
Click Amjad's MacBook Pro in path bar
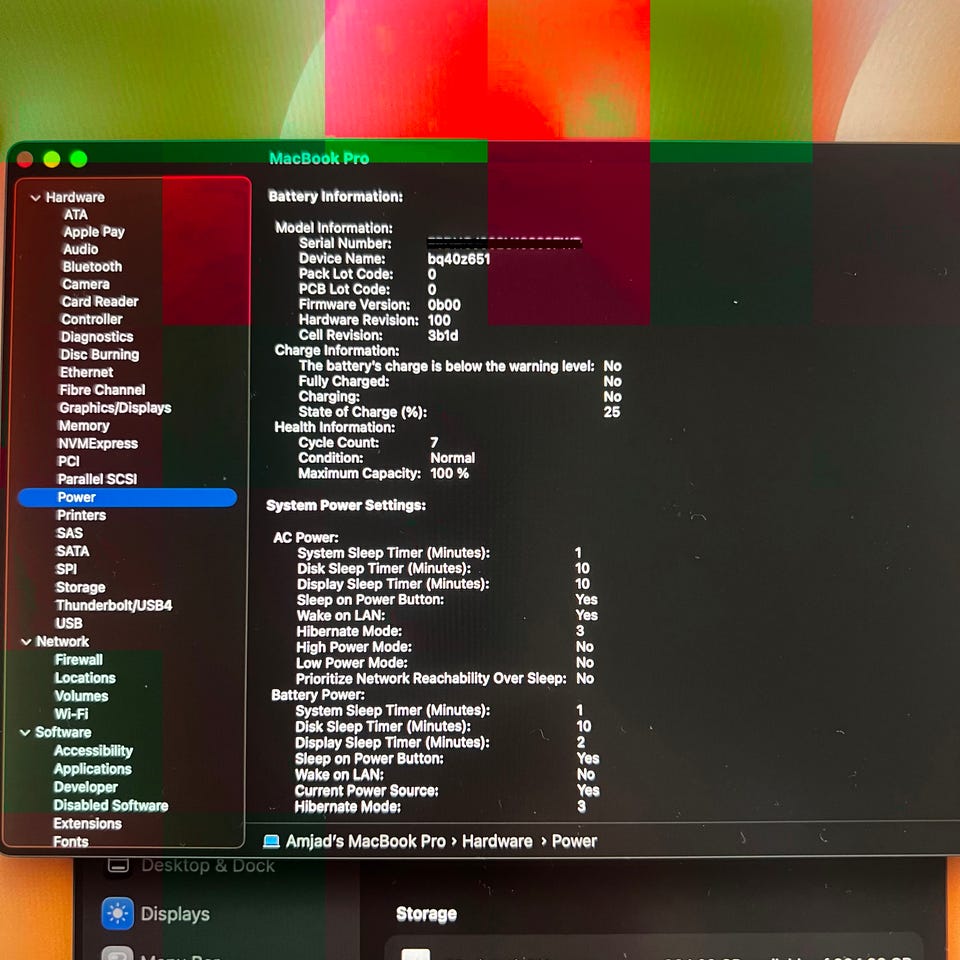tap(365, 841)
